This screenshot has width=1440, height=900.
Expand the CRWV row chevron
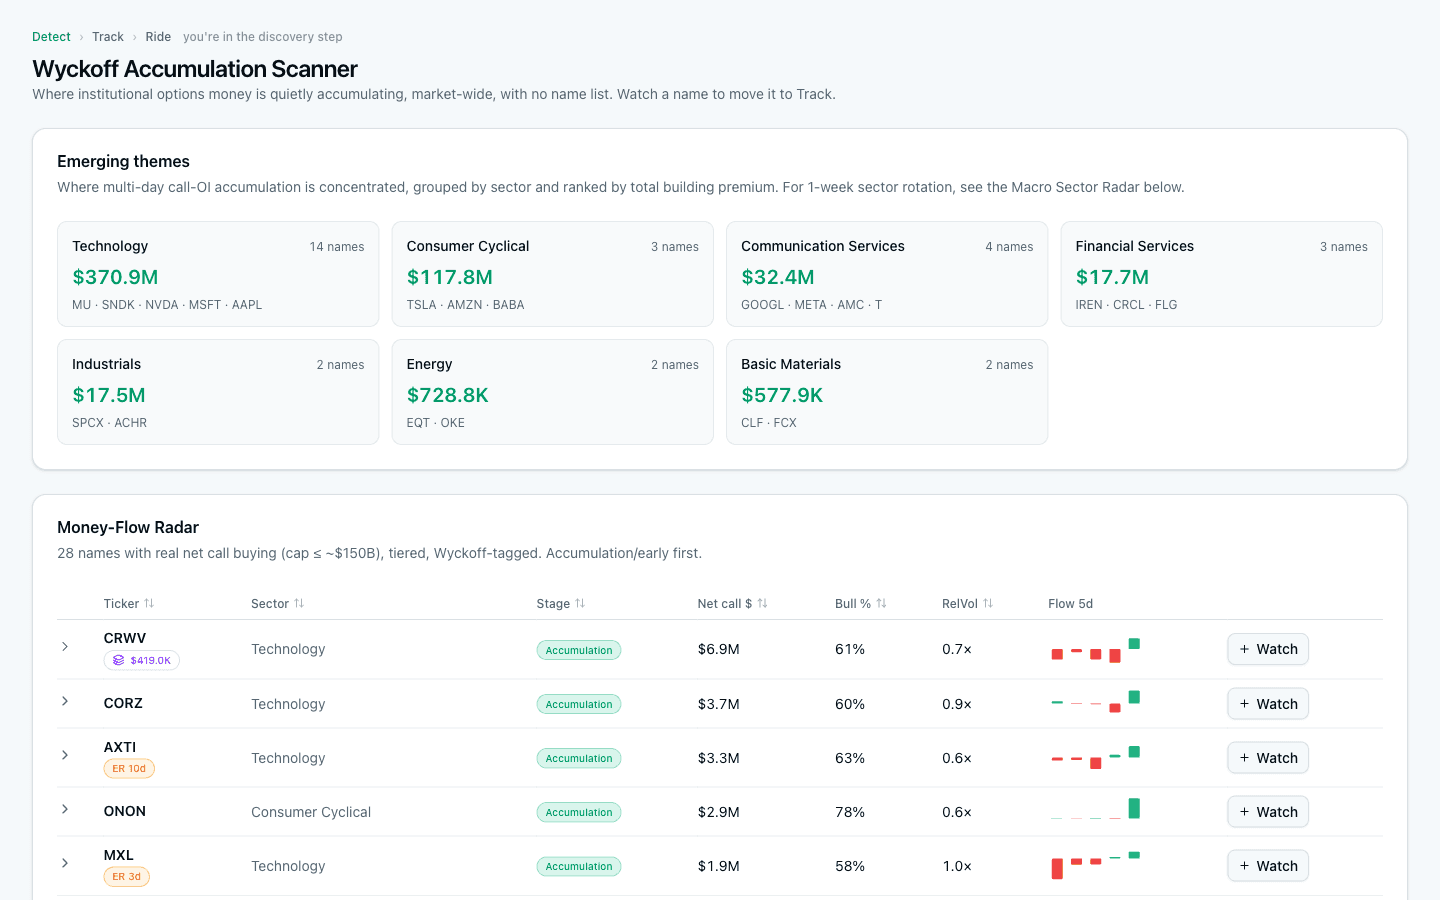pyautogui.click(x=65, y=647)
